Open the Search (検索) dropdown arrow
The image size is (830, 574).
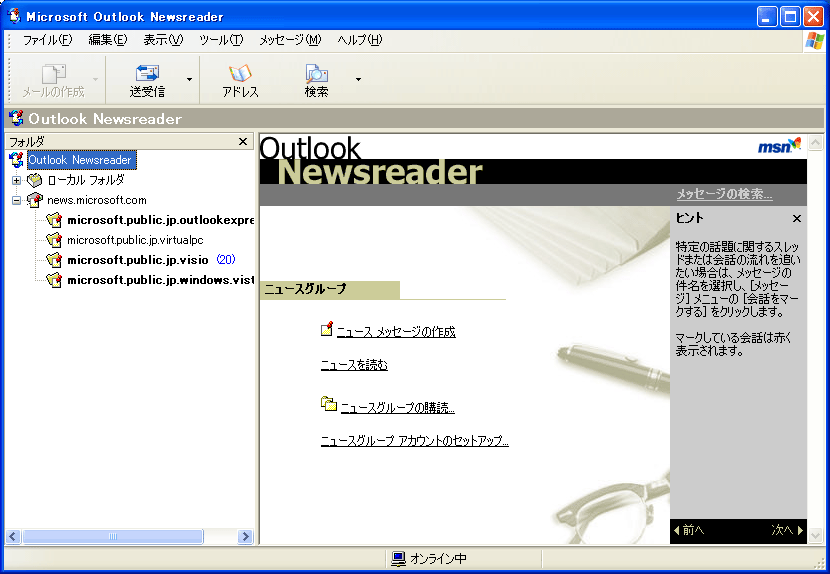[358, 79]
